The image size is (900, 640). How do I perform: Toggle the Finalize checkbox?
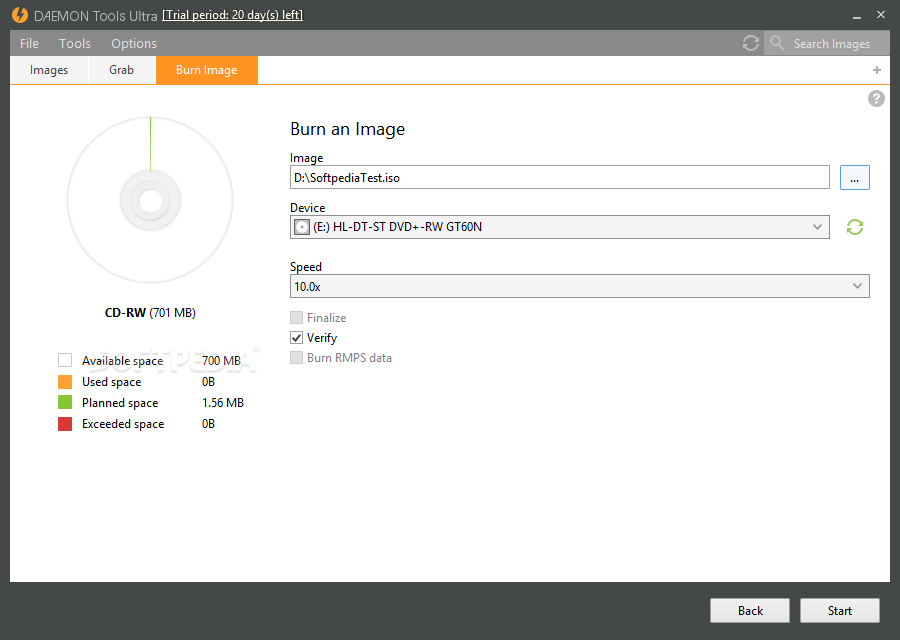click(296, 317)
